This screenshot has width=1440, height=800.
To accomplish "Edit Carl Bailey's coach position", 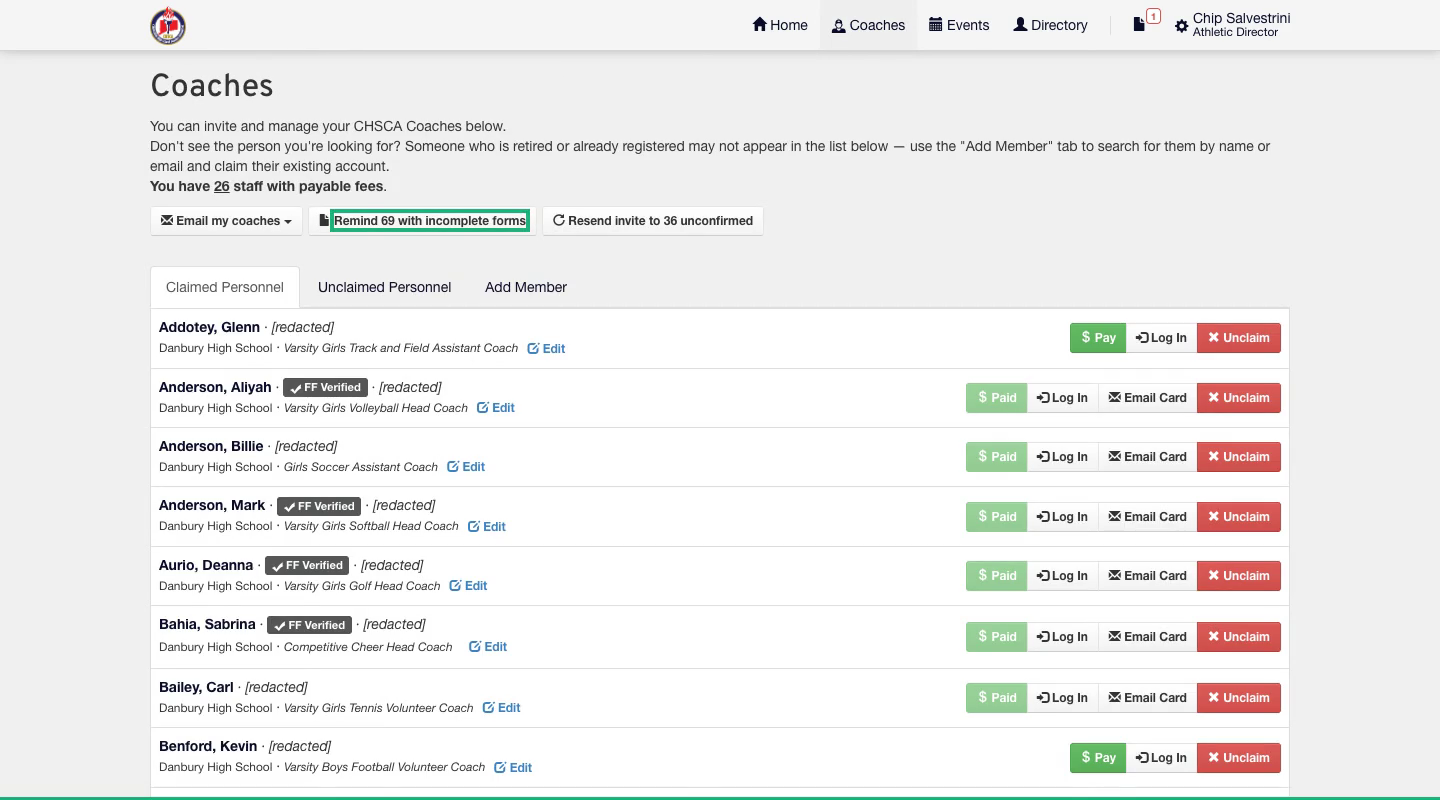I will [x=501, y=708].
